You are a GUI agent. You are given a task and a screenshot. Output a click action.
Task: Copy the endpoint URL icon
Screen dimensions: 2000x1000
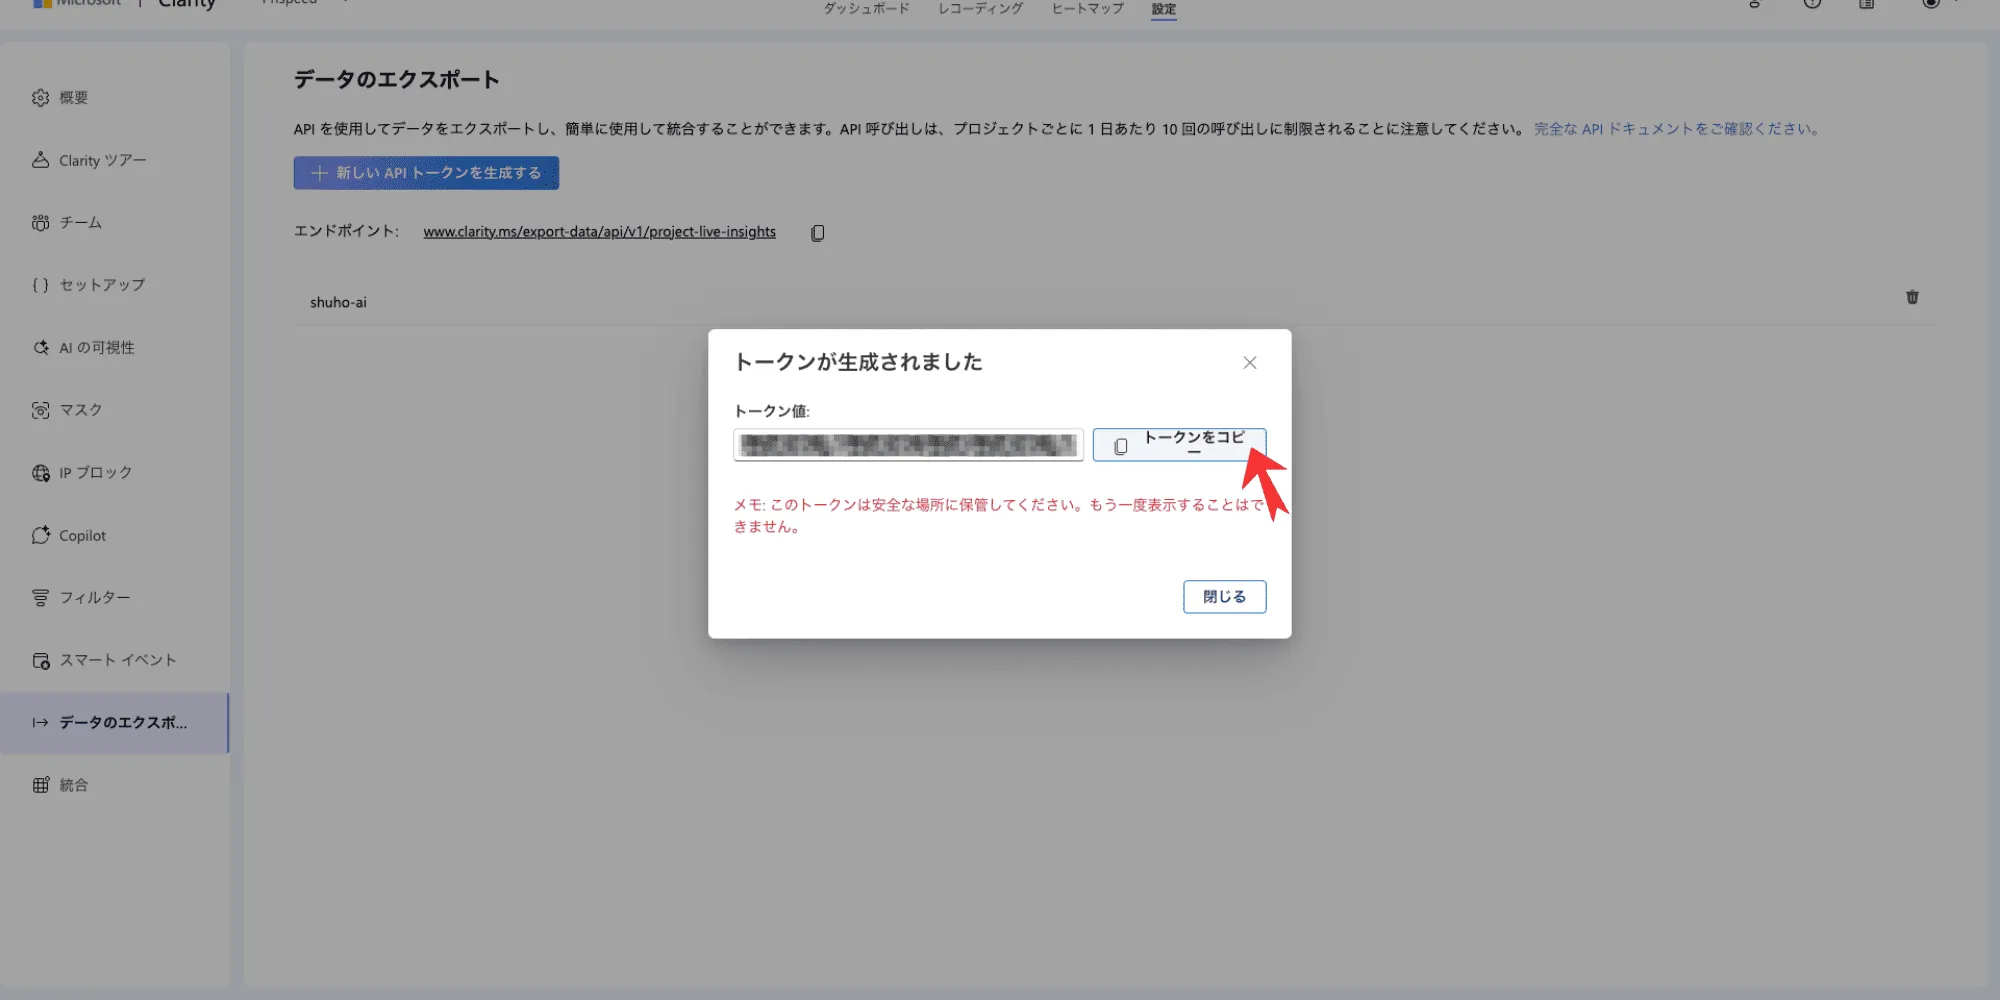(817, 233)
